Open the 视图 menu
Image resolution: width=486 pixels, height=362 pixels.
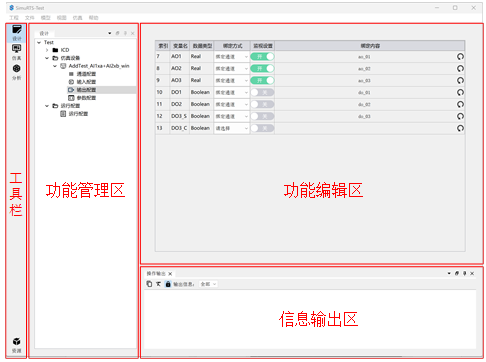coord(61,18)
